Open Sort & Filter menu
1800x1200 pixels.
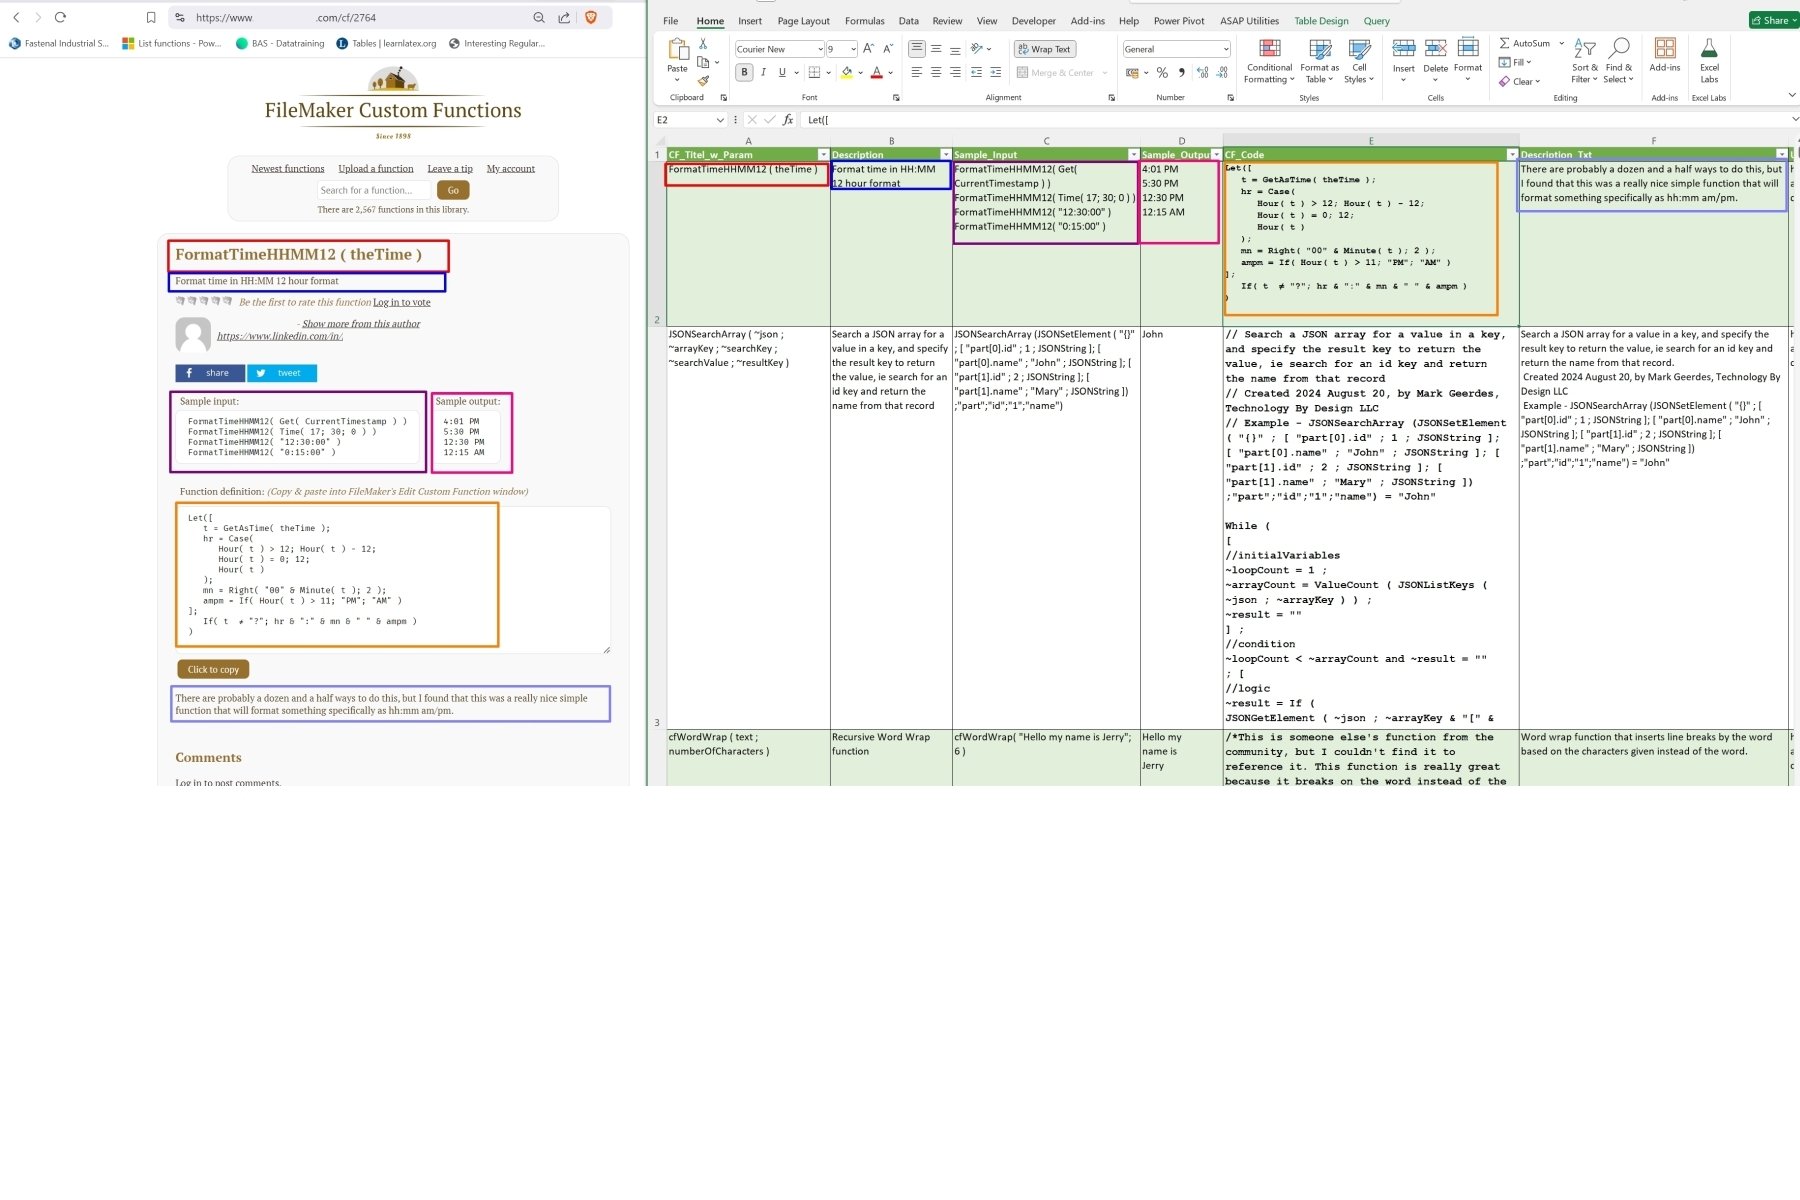(x=1584, y=61)
